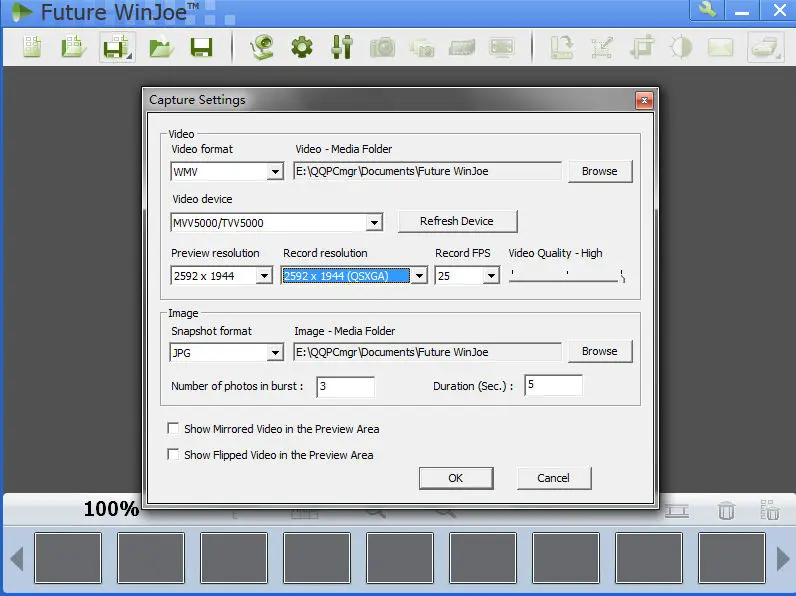Click the delete-all trash icon with grid
Image resolution: width=796 pixels, height=596 pixels.
coord(770,510)
